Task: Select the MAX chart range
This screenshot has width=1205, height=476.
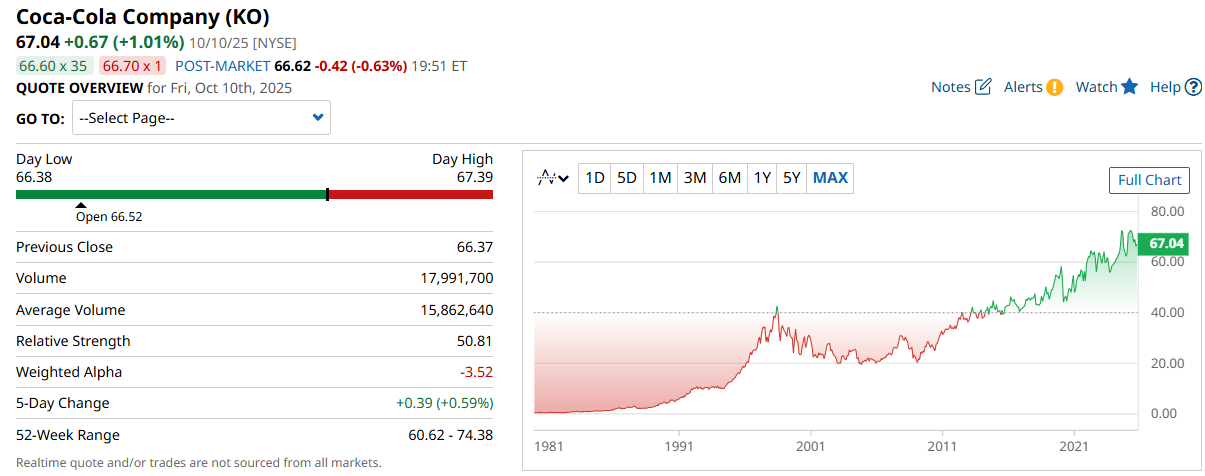Action: pos(830,178)
